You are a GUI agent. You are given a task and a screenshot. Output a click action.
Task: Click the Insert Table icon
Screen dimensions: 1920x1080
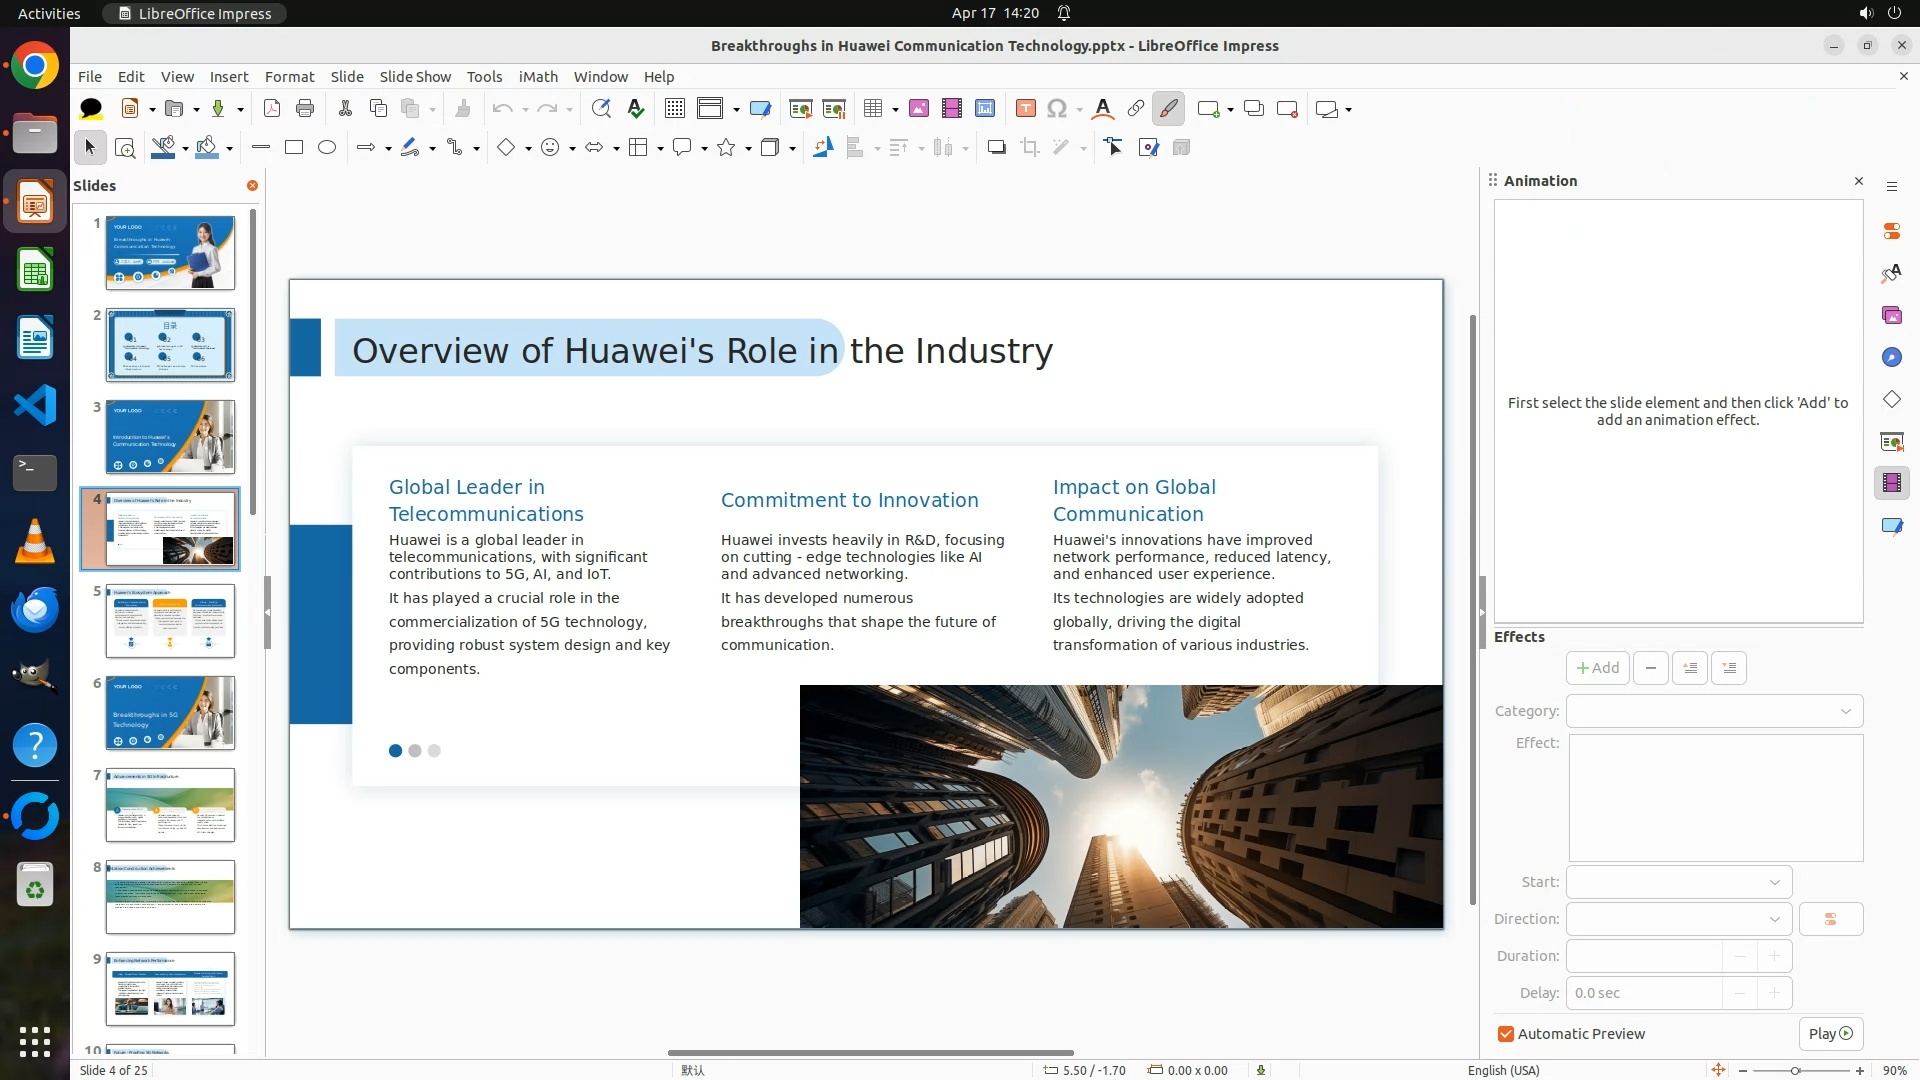coord(873,109)
